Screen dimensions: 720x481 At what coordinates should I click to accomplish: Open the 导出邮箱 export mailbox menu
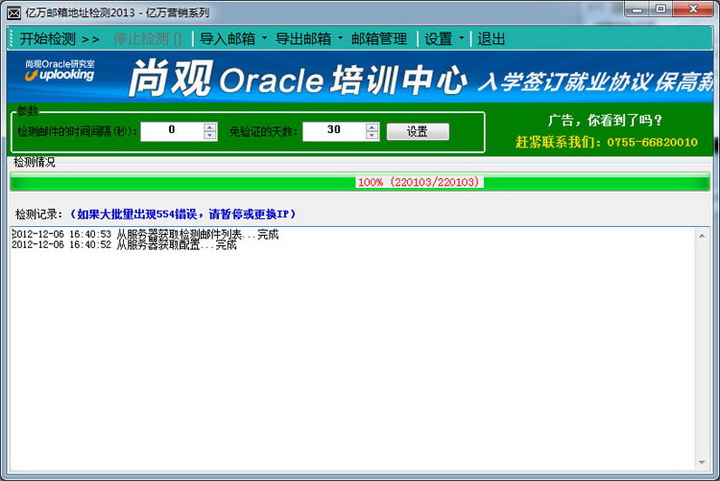point(303,39)
